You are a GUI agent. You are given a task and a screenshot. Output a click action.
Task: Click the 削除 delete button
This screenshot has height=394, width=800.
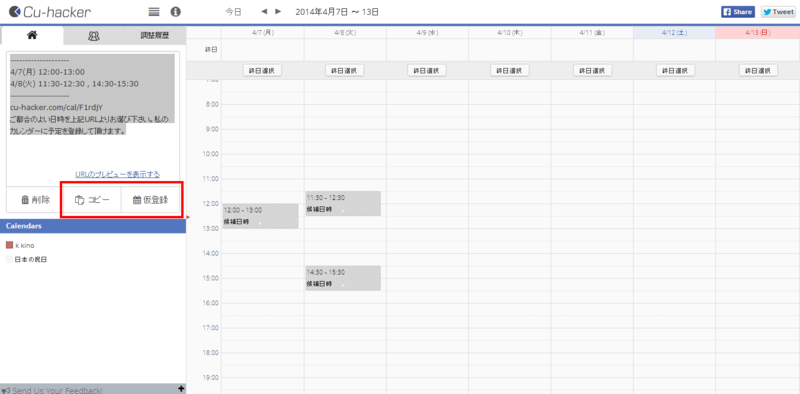[x=35, y=200]
